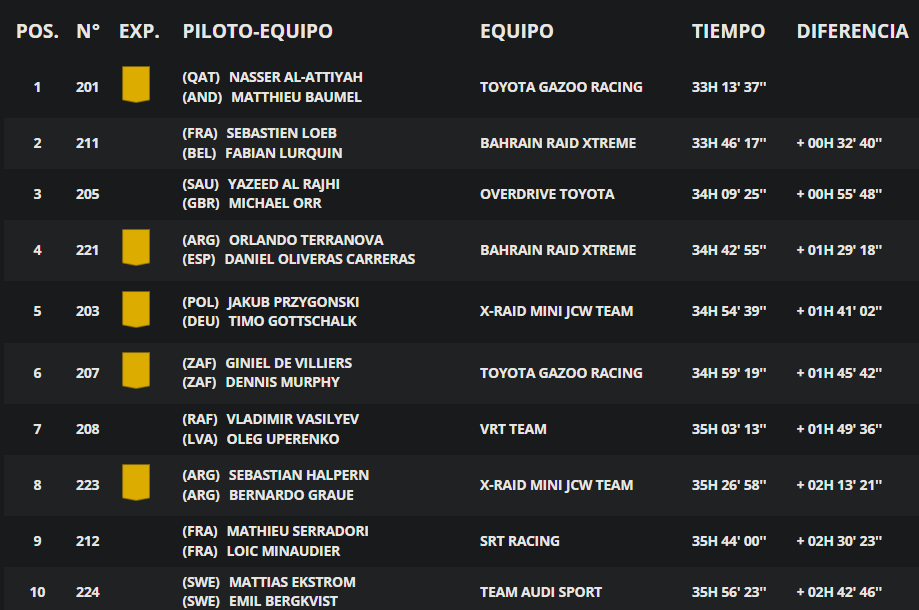
Task: Click yellow EXP badge for Sebastian Halpern
Action: pyautogui.click(x=135, y=482)
